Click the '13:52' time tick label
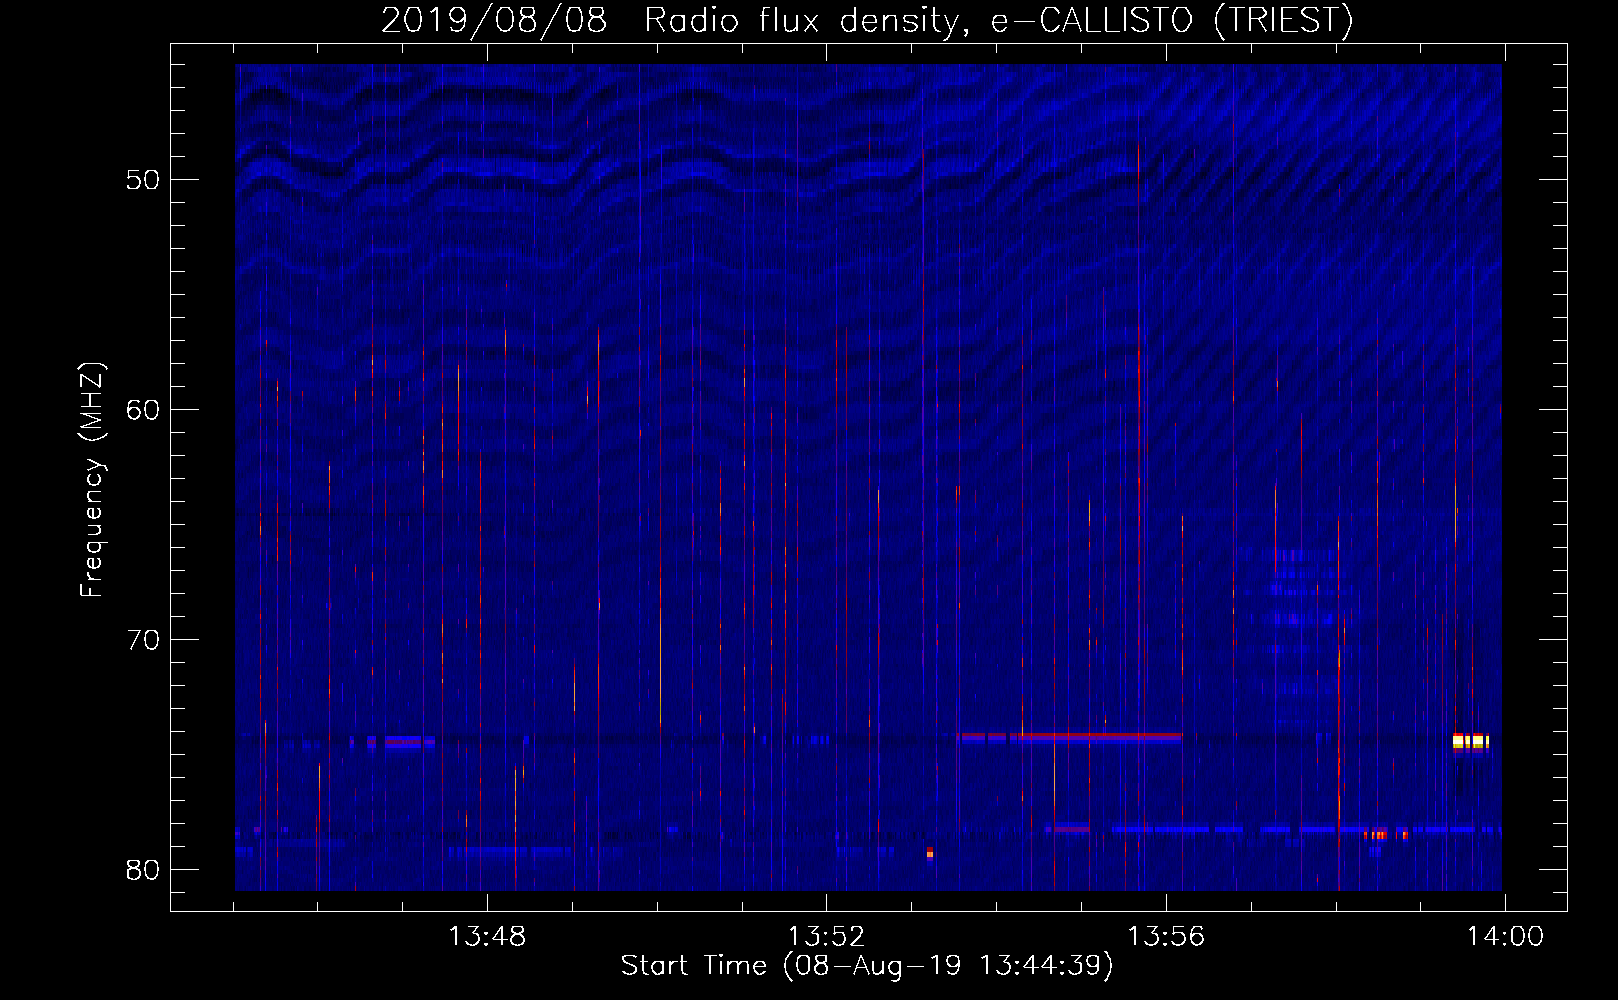This screenshot has height=1000, width=1618. pyautogui.click(x=826, y=937)
